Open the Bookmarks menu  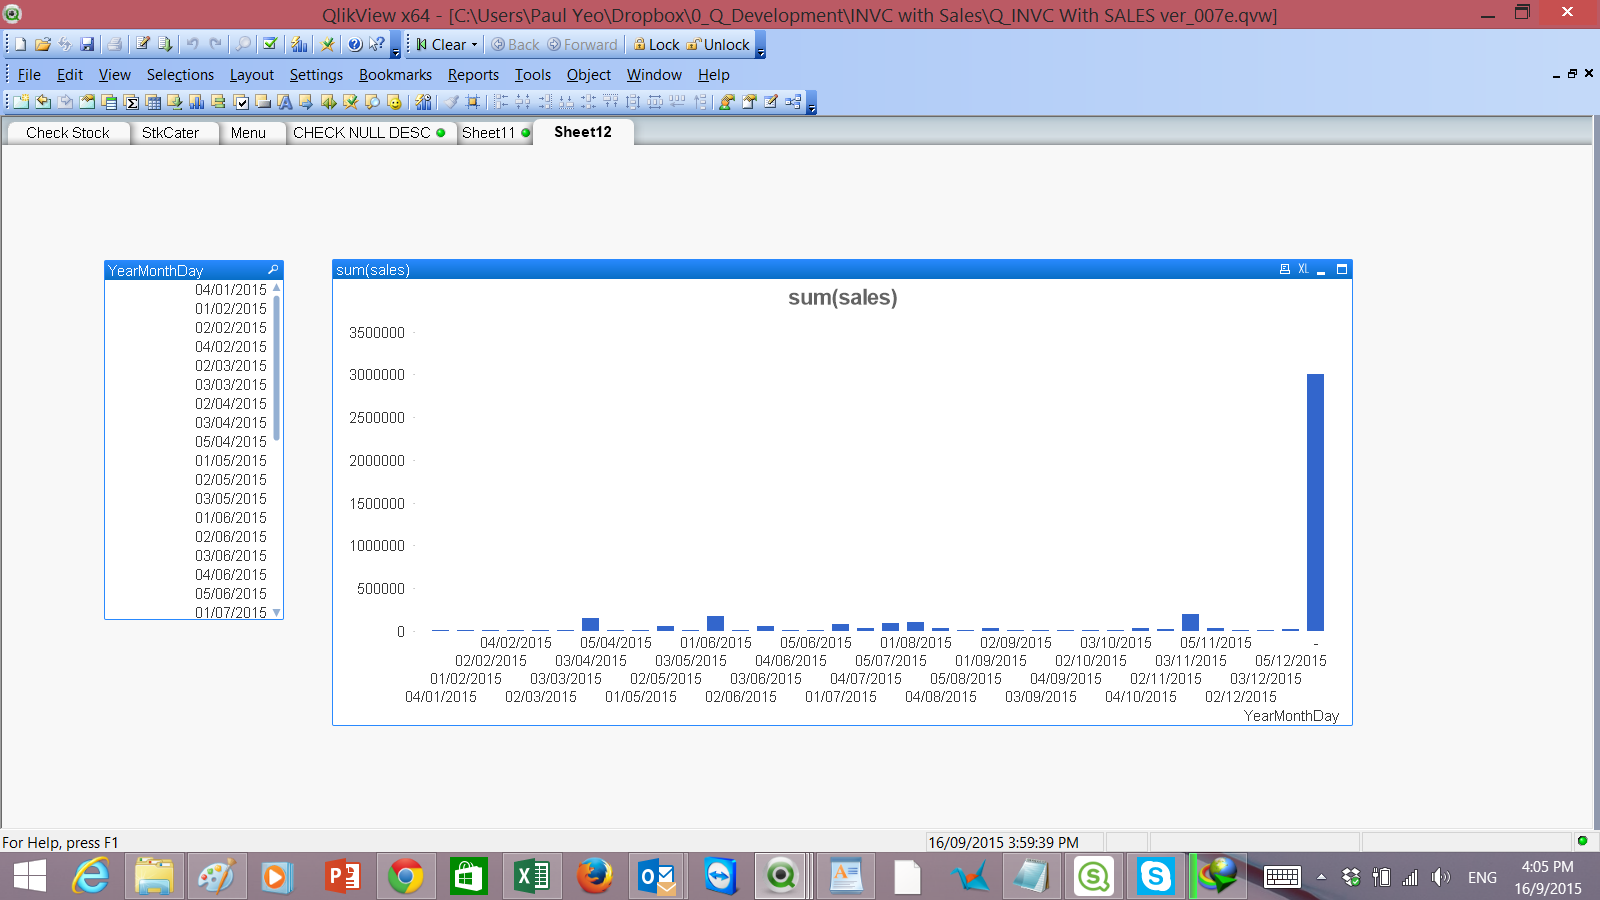395,75
